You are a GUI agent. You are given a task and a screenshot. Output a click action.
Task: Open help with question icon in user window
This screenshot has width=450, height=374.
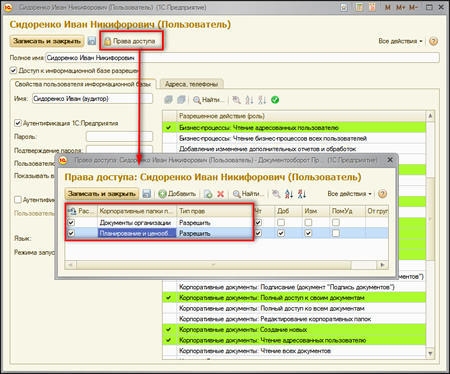click(433, 41)
